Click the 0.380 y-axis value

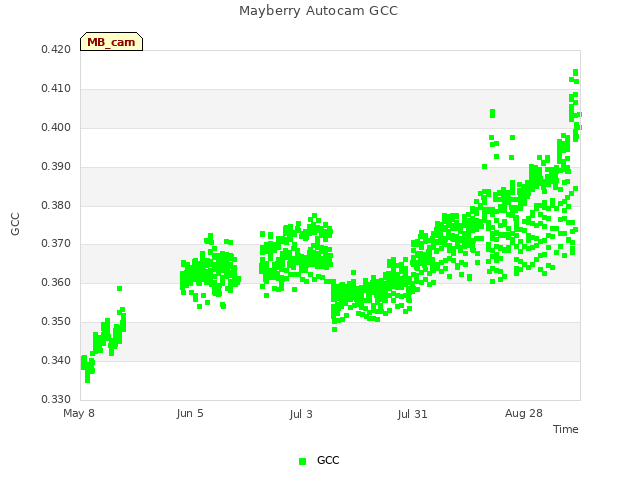pos(56,205)
